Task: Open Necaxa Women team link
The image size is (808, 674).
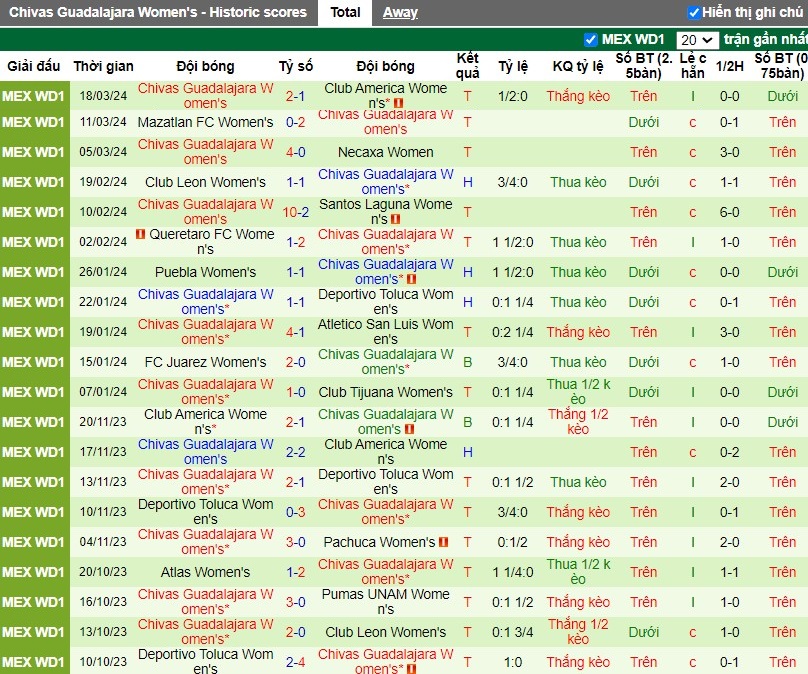Action: (385, 152)
